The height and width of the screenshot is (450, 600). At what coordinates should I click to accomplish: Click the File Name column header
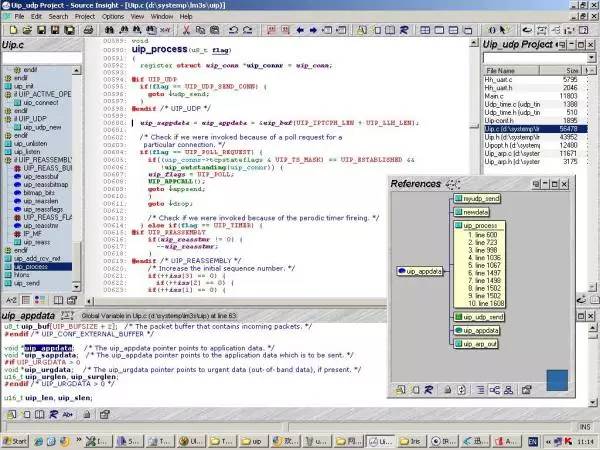tap(511, 70)
